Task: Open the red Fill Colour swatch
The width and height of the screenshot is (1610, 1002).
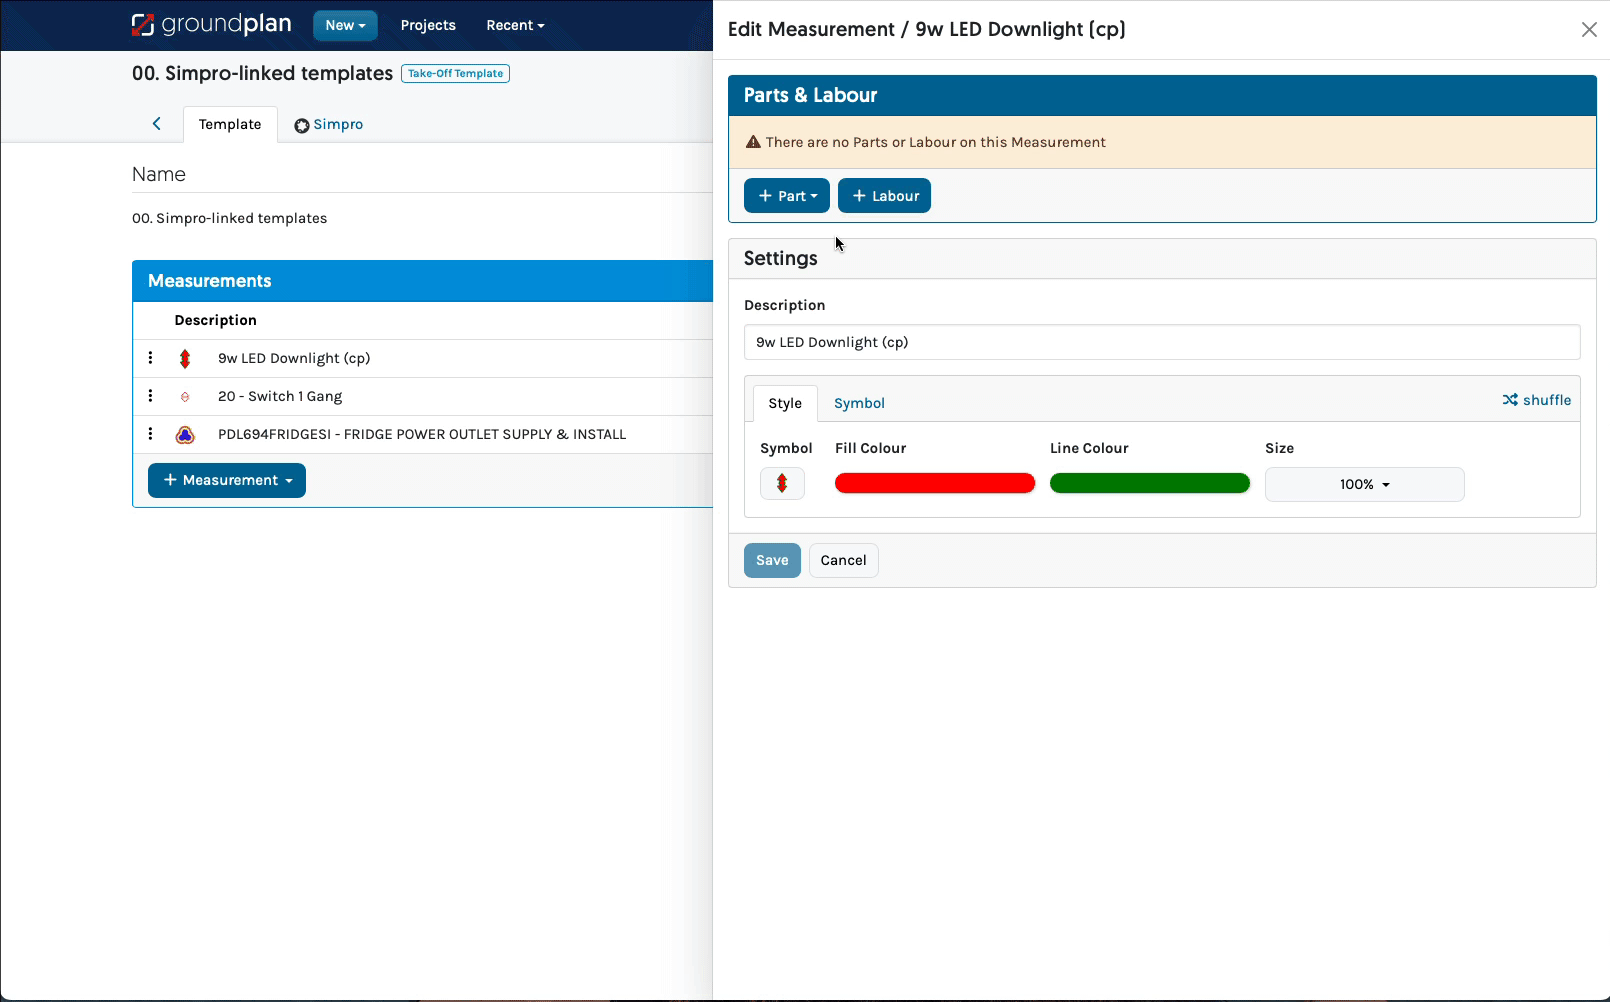Action: pos(935,484)
